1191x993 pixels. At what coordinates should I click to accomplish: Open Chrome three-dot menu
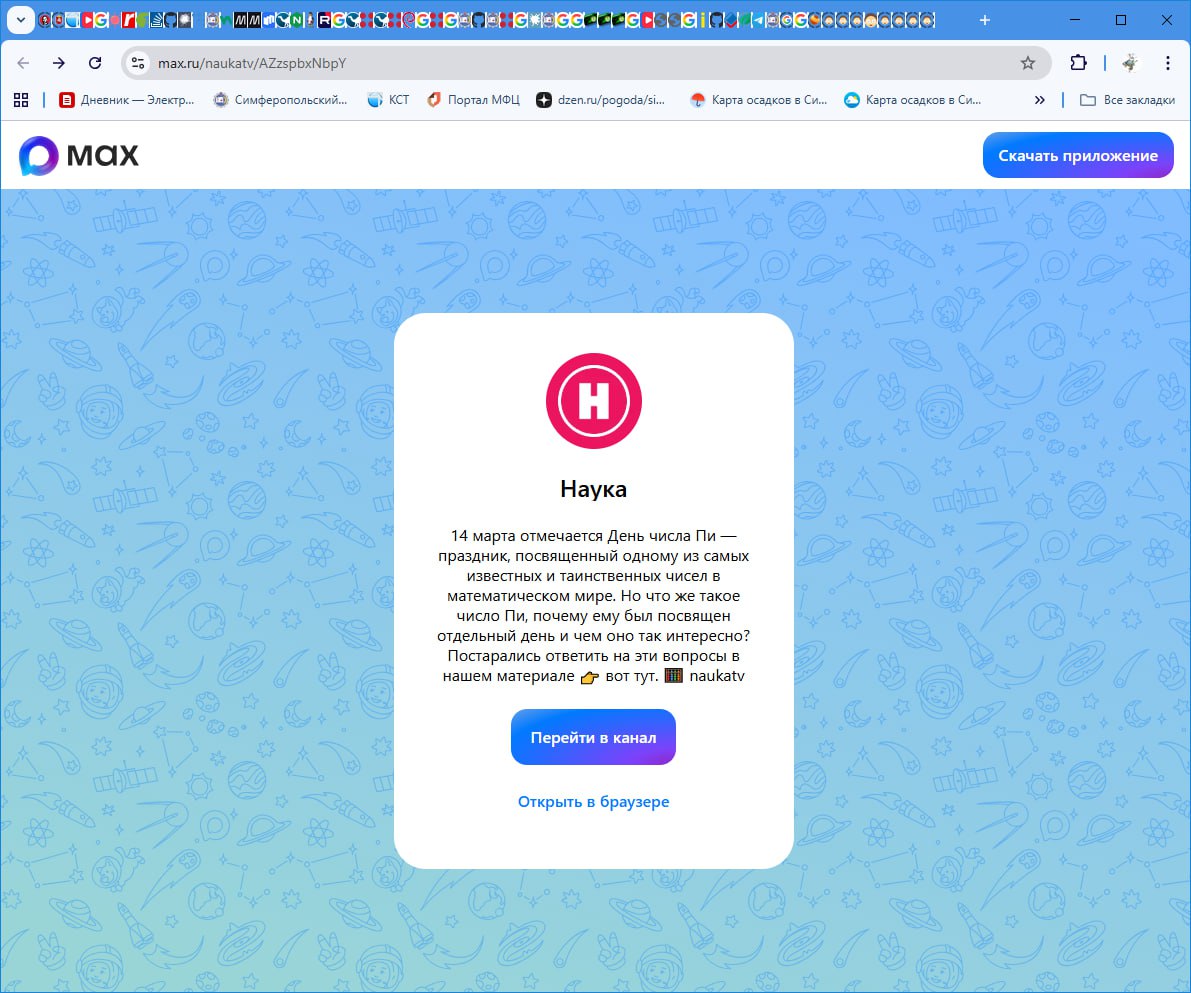(x=1167, y=63)
